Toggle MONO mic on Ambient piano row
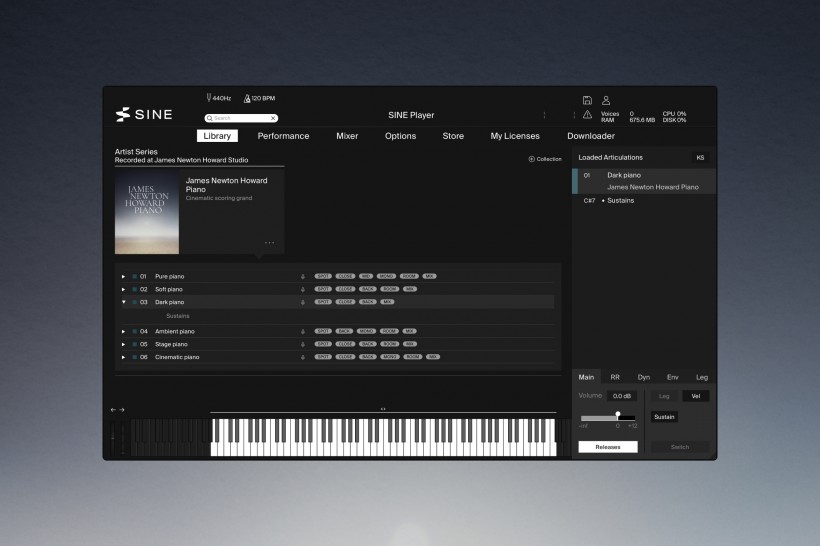820x546 pixels. coord(366,331)
